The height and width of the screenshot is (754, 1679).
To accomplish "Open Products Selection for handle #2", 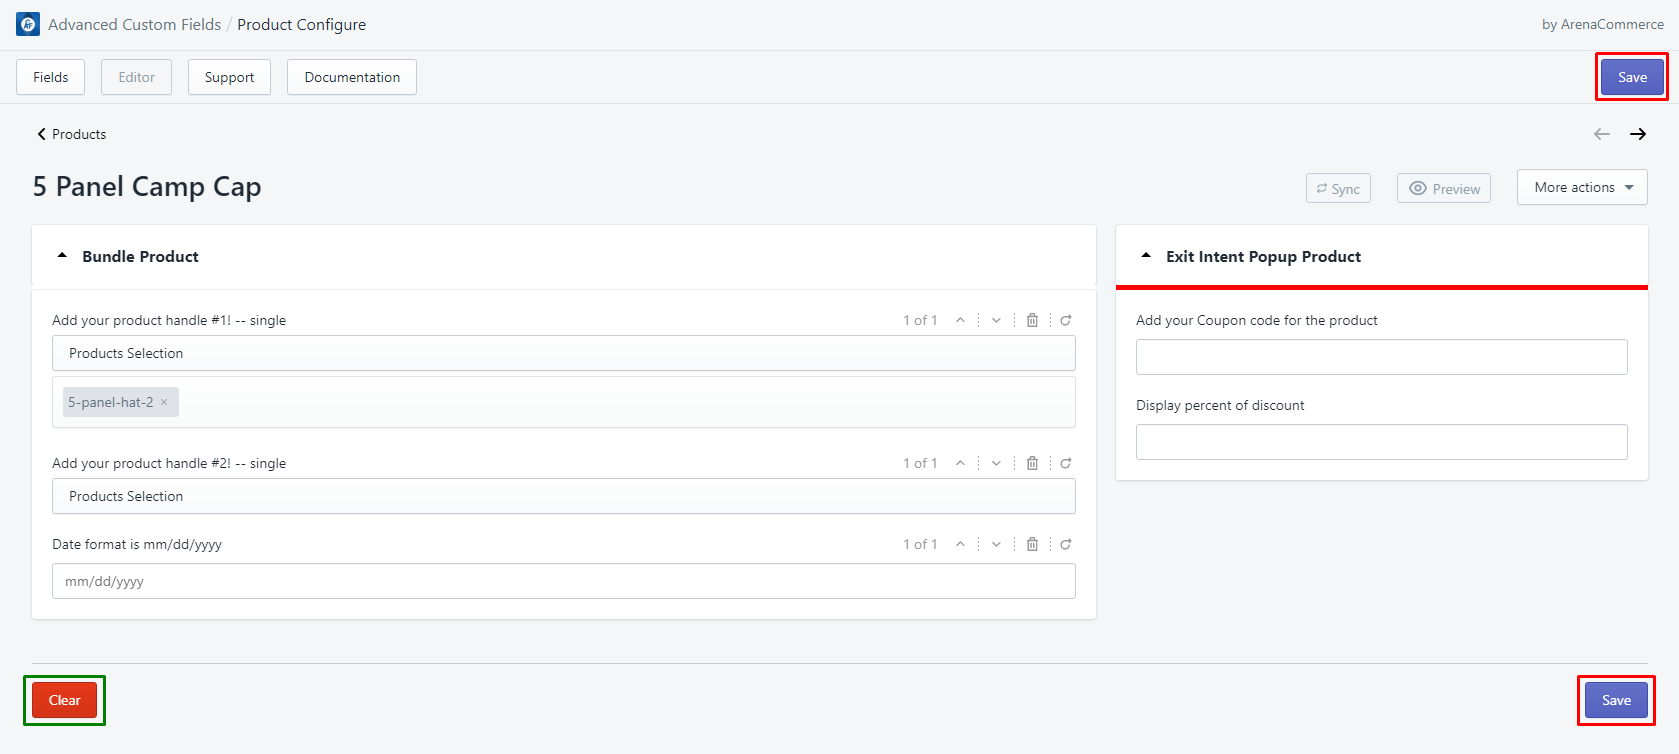I will [564, 496].
